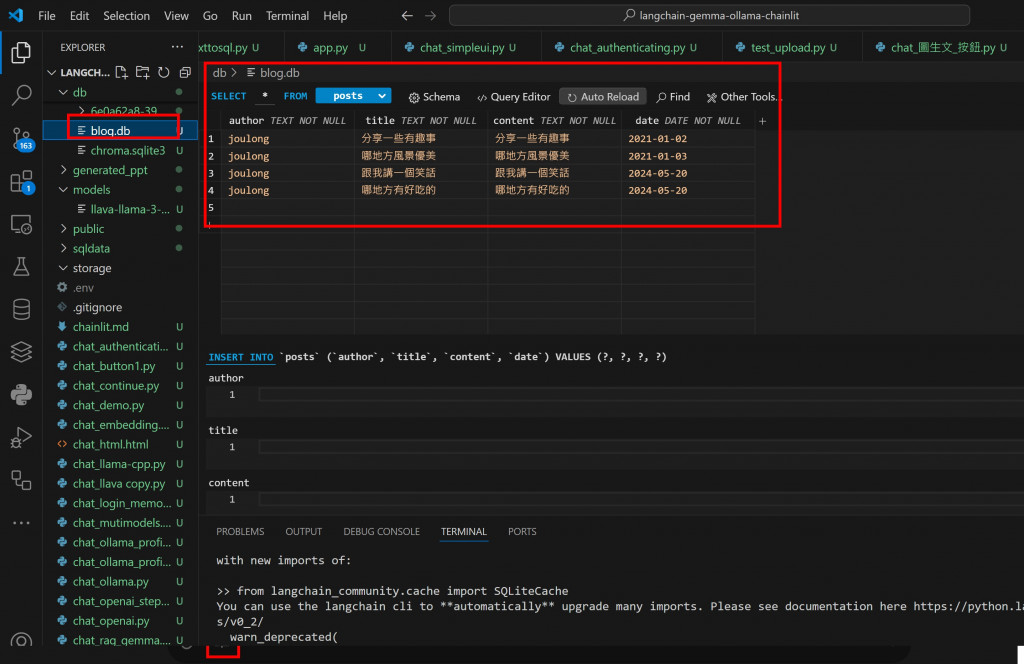The height and width of the screenshot is (664, 1024).
Task: Open the .gitignore file
Action: pyautogui.click(x=120, y=307)
